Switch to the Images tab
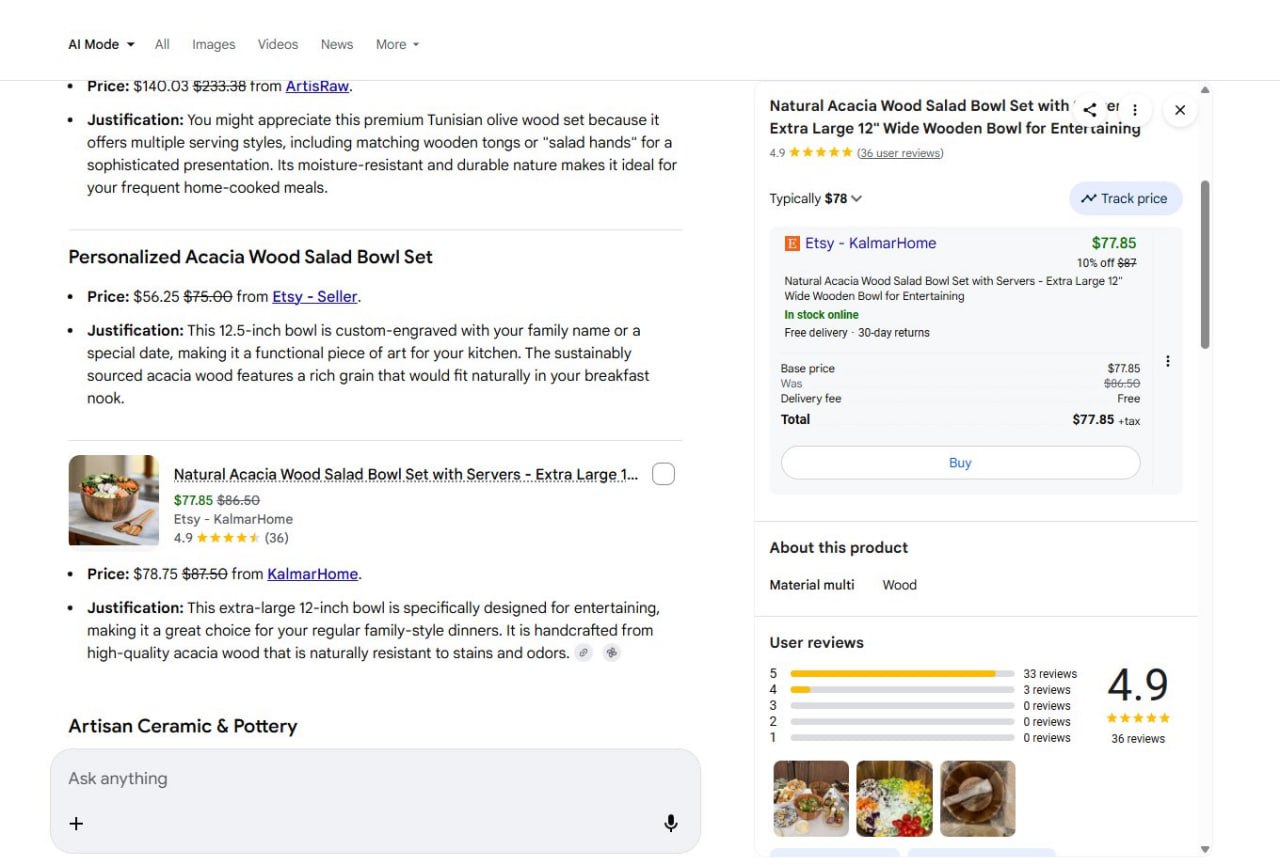1280x865 pixels. 213,44
